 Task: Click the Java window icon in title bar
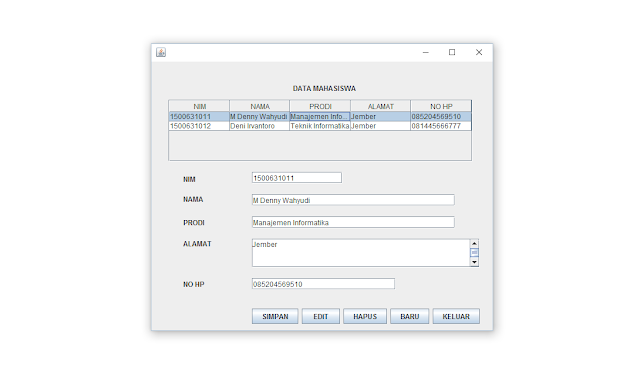pyautogui.click(x=161, y=52)
